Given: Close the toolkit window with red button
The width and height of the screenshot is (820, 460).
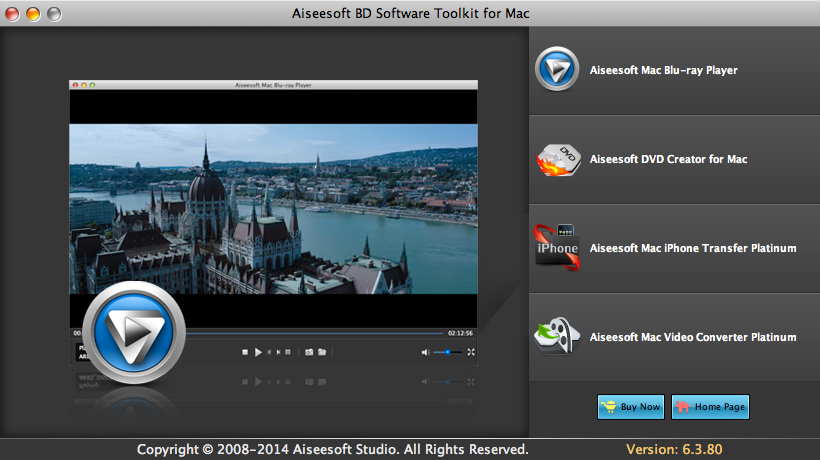Looking at the screenshot, I should (x=12, y=14).
